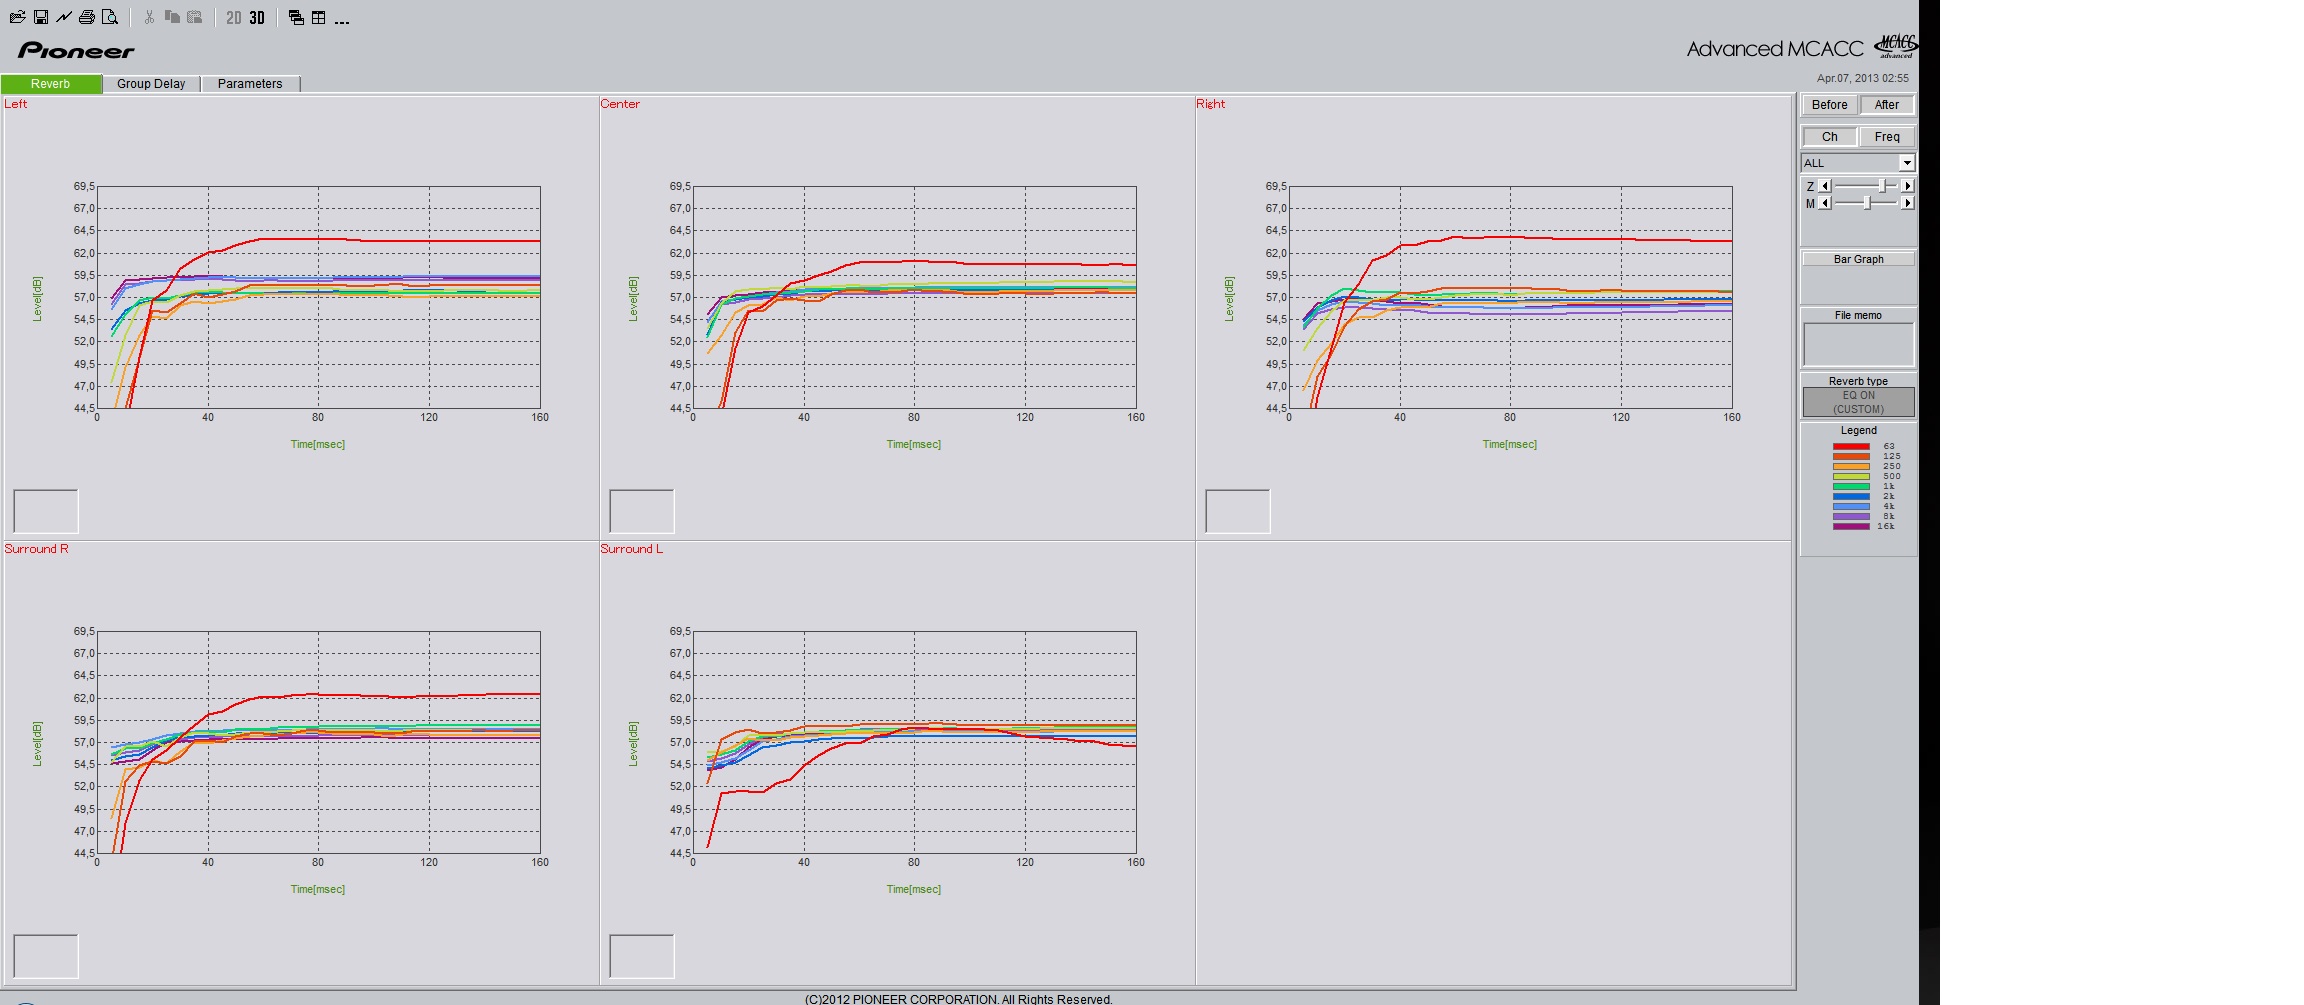Click inside the File memo text box
The image size is (2304, 1005).
[1858, 344]
